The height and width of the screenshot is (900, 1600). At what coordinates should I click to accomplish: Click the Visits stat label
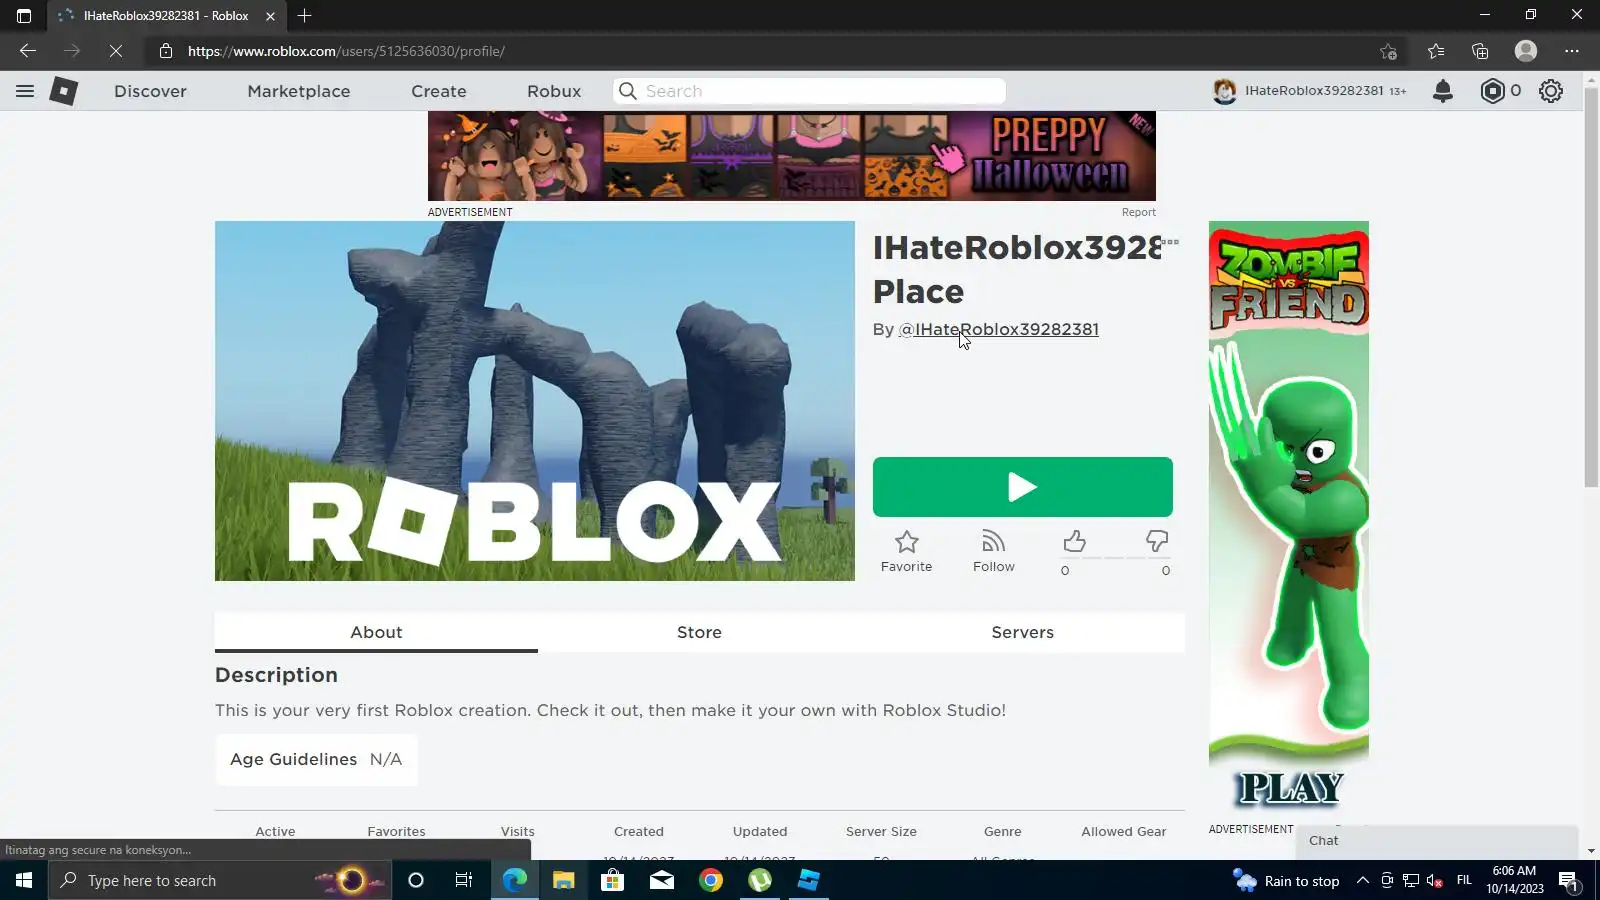tap(517, 831)
